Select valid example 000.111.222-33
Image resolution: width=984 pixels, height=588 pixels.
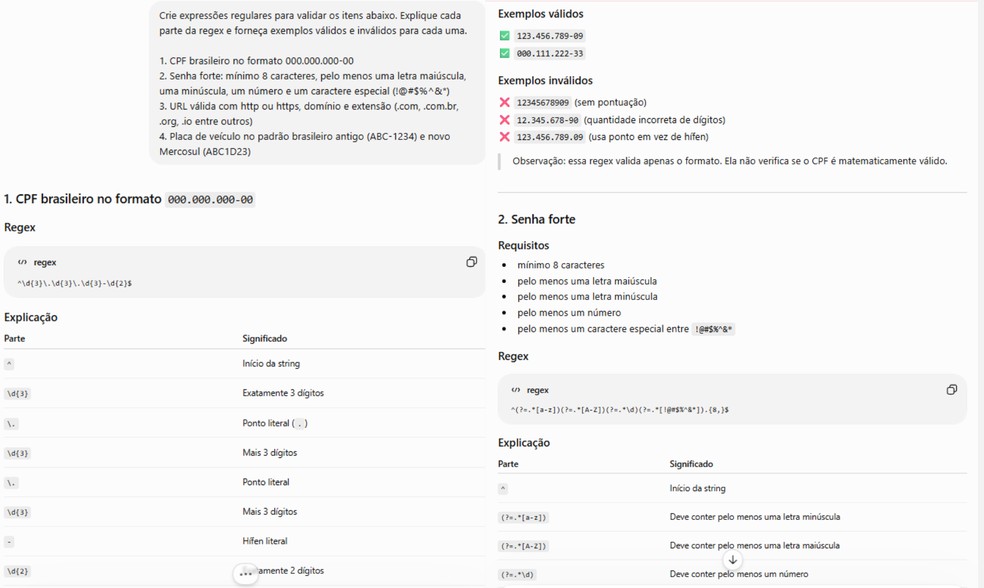coord(550,53)
